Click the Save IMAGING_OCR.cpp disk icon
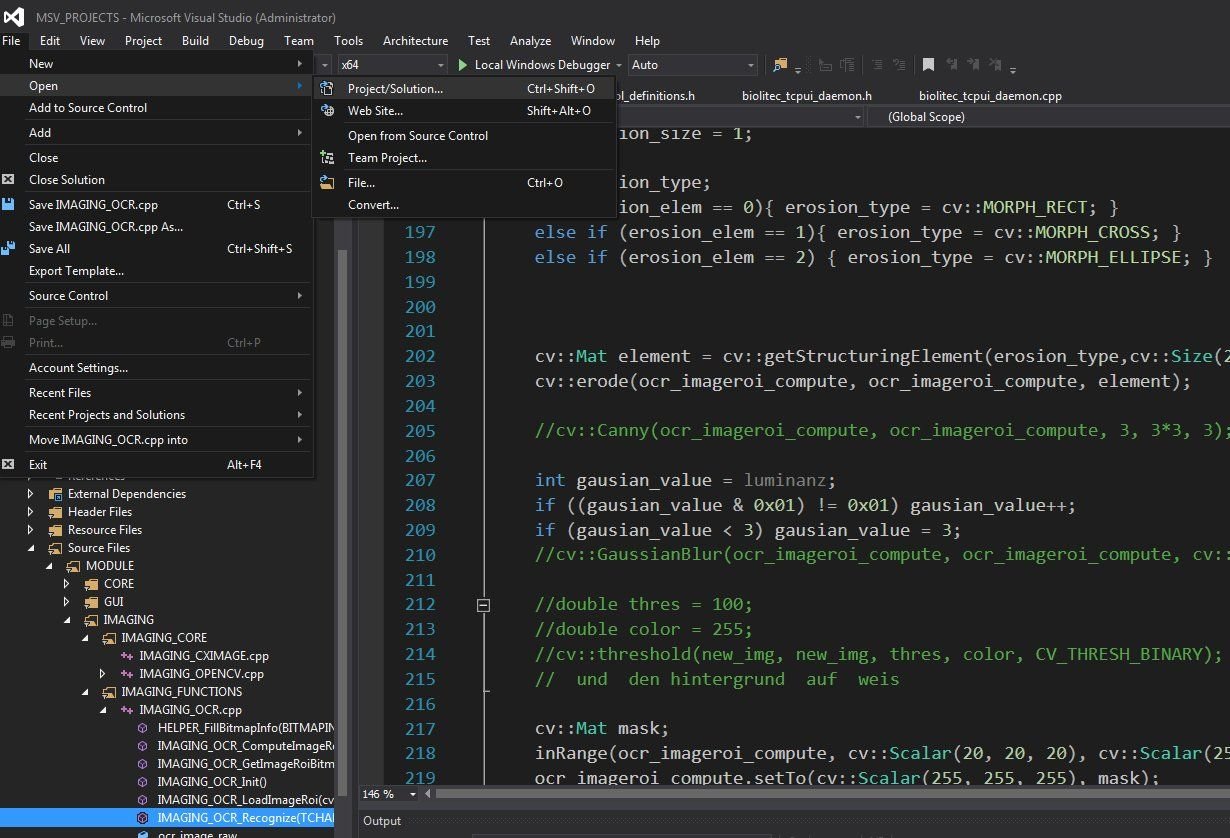The image size is (1230, 838). tap(8, 205)
